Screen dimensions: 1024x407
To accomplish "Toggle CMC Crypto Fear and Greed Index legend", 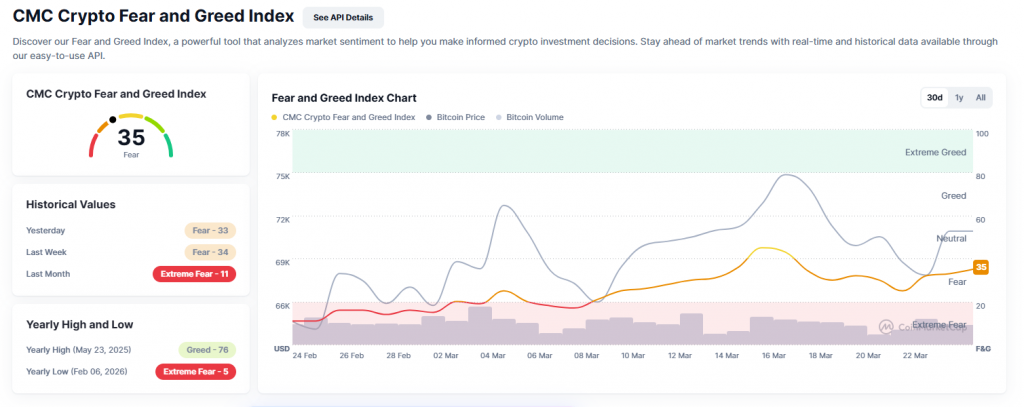I will 348,117.
